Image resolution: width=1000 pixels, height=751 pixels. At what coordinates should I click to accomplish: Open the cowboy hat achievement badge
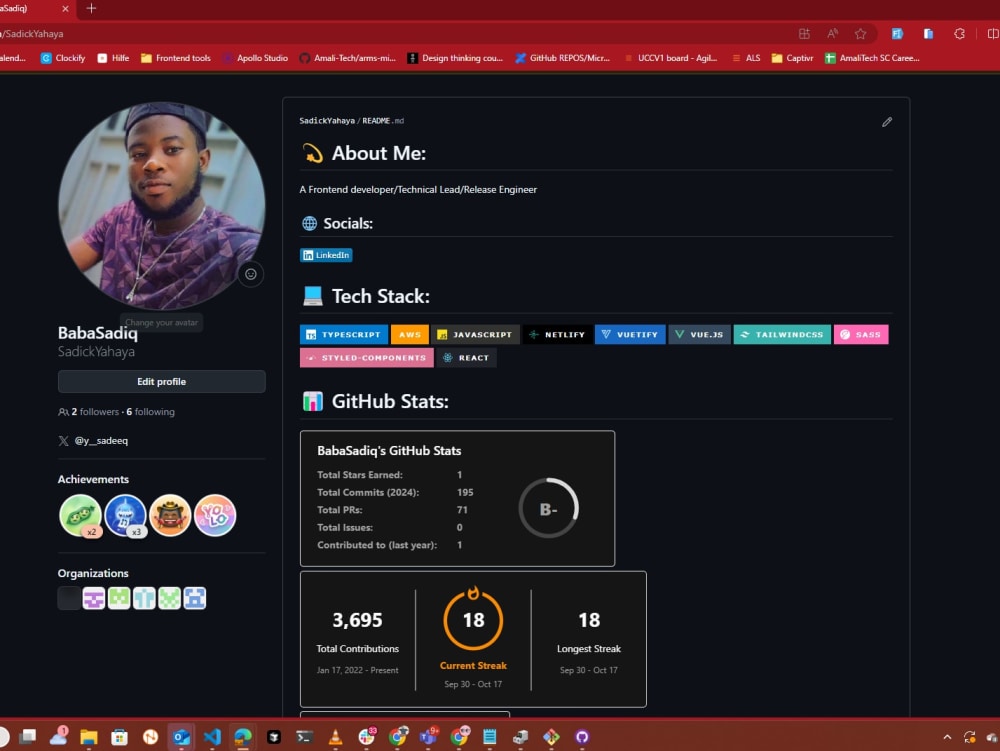pos(170,515)
